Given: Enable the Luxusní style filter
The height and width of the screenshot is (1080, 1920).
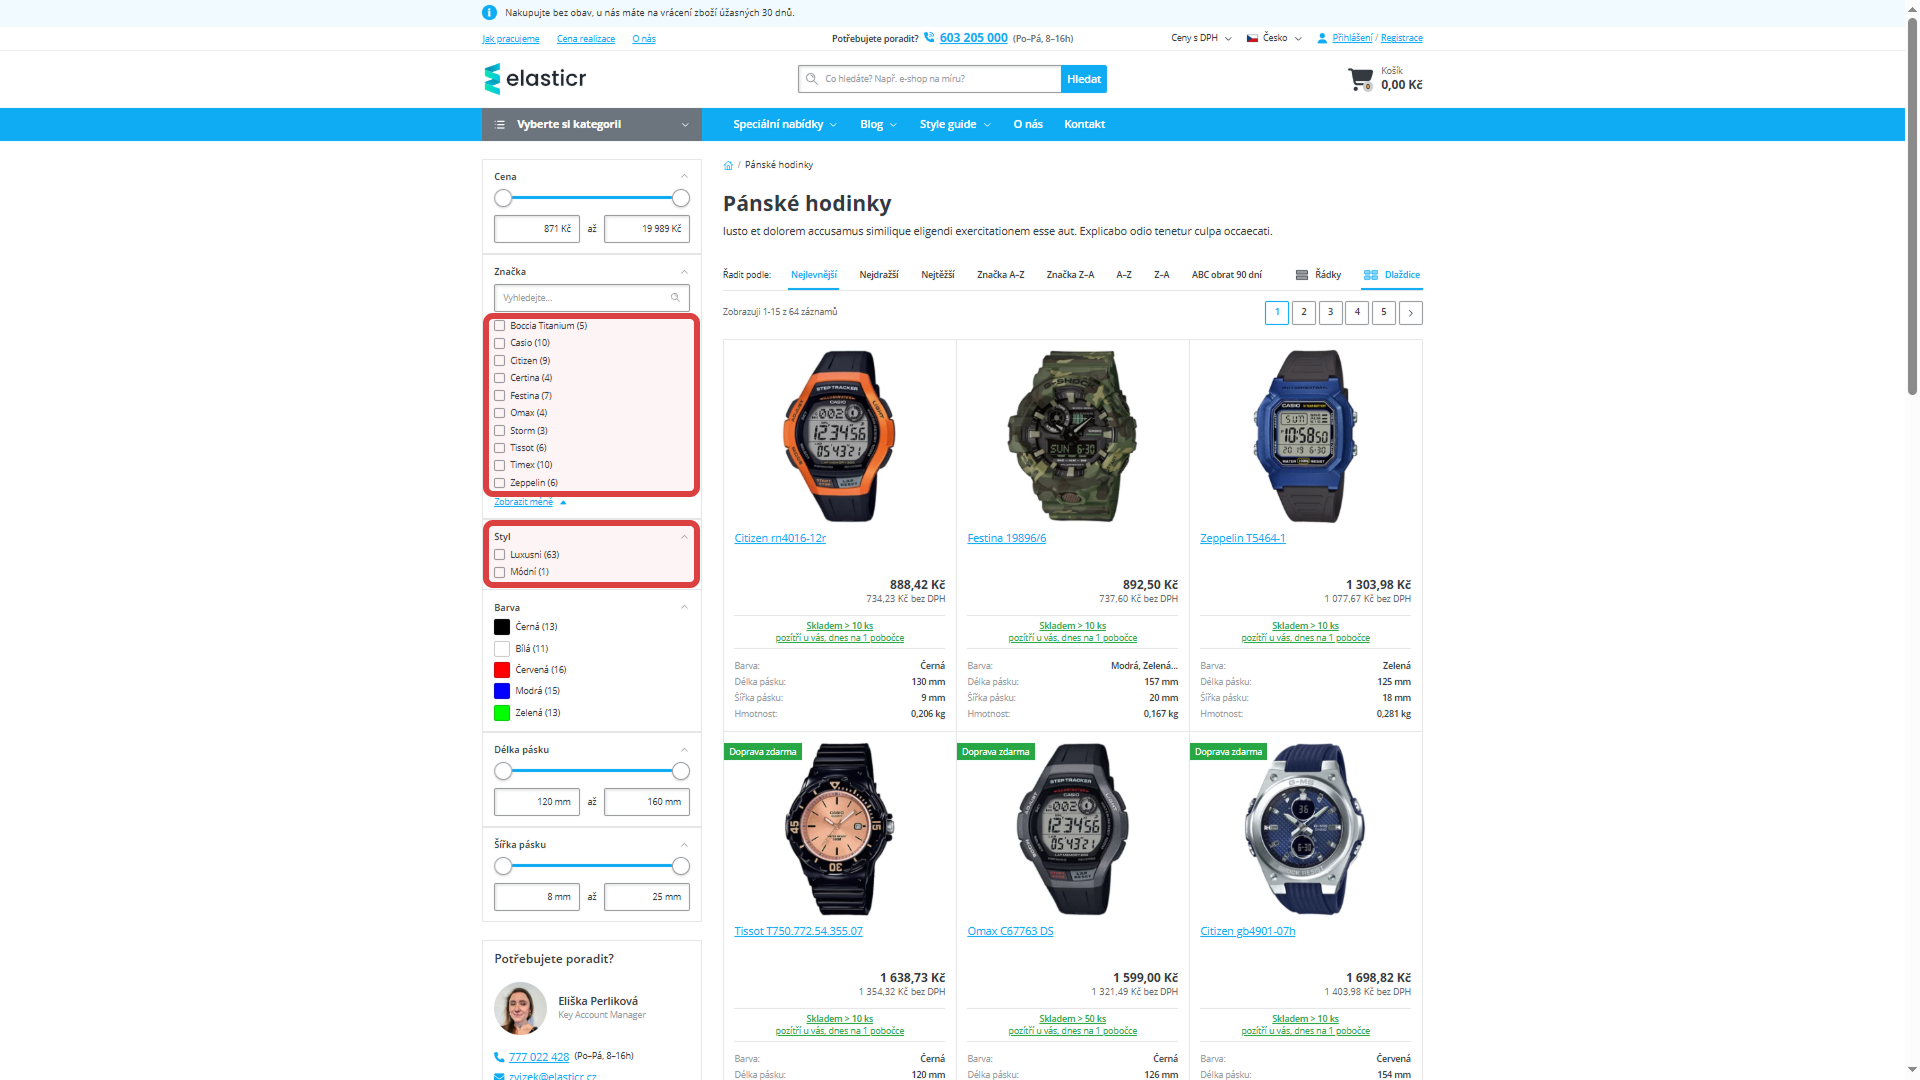Looking at the screenshot, I should pyautogui.click(x=500, y=554).
